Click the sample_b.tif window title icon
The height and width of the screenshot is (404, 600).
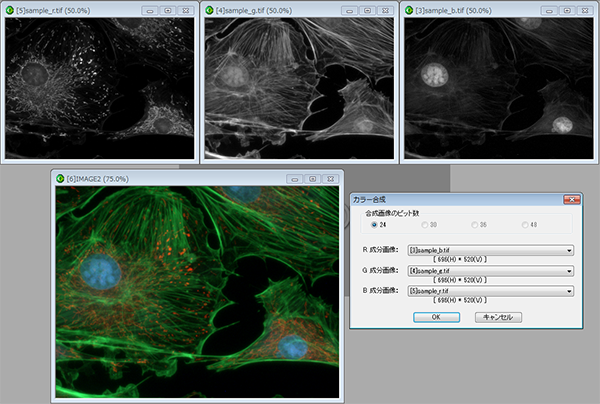(x=407, y=9)
